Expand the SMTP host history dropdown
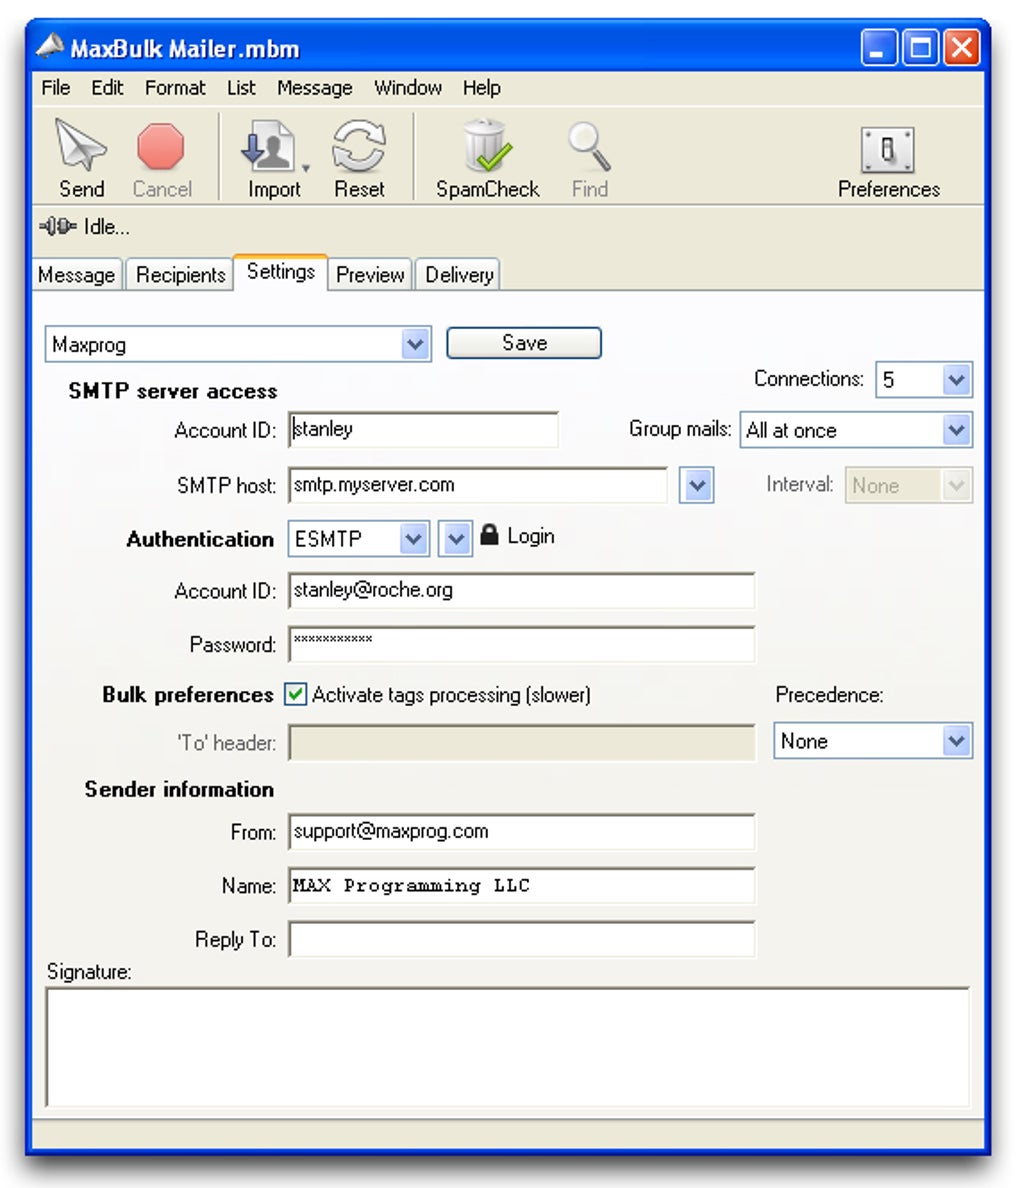This screenshot has height=1188, width=1020. tap(696, 485)
